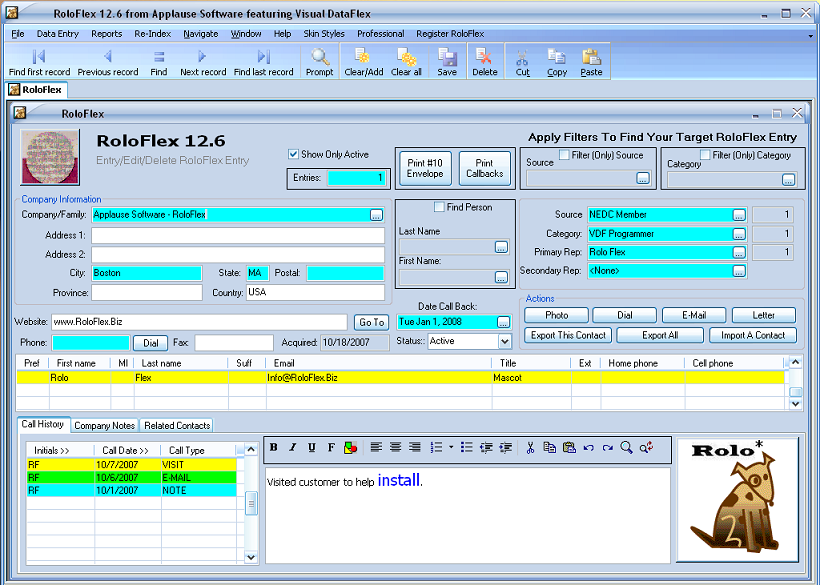Go to the first record using toolbar
The height and width of the screenshot is (585, 820).
[39, 56]
